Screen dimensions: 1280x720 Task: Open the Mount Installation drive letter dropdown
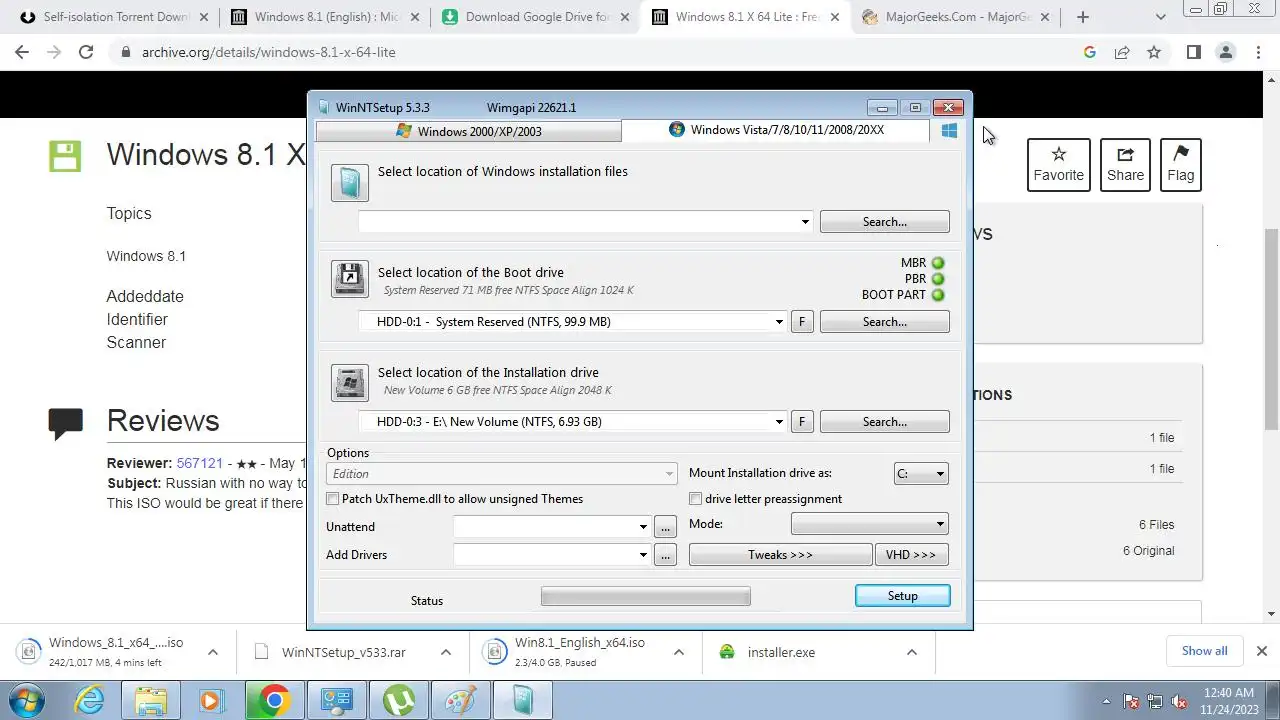point(921,474)
